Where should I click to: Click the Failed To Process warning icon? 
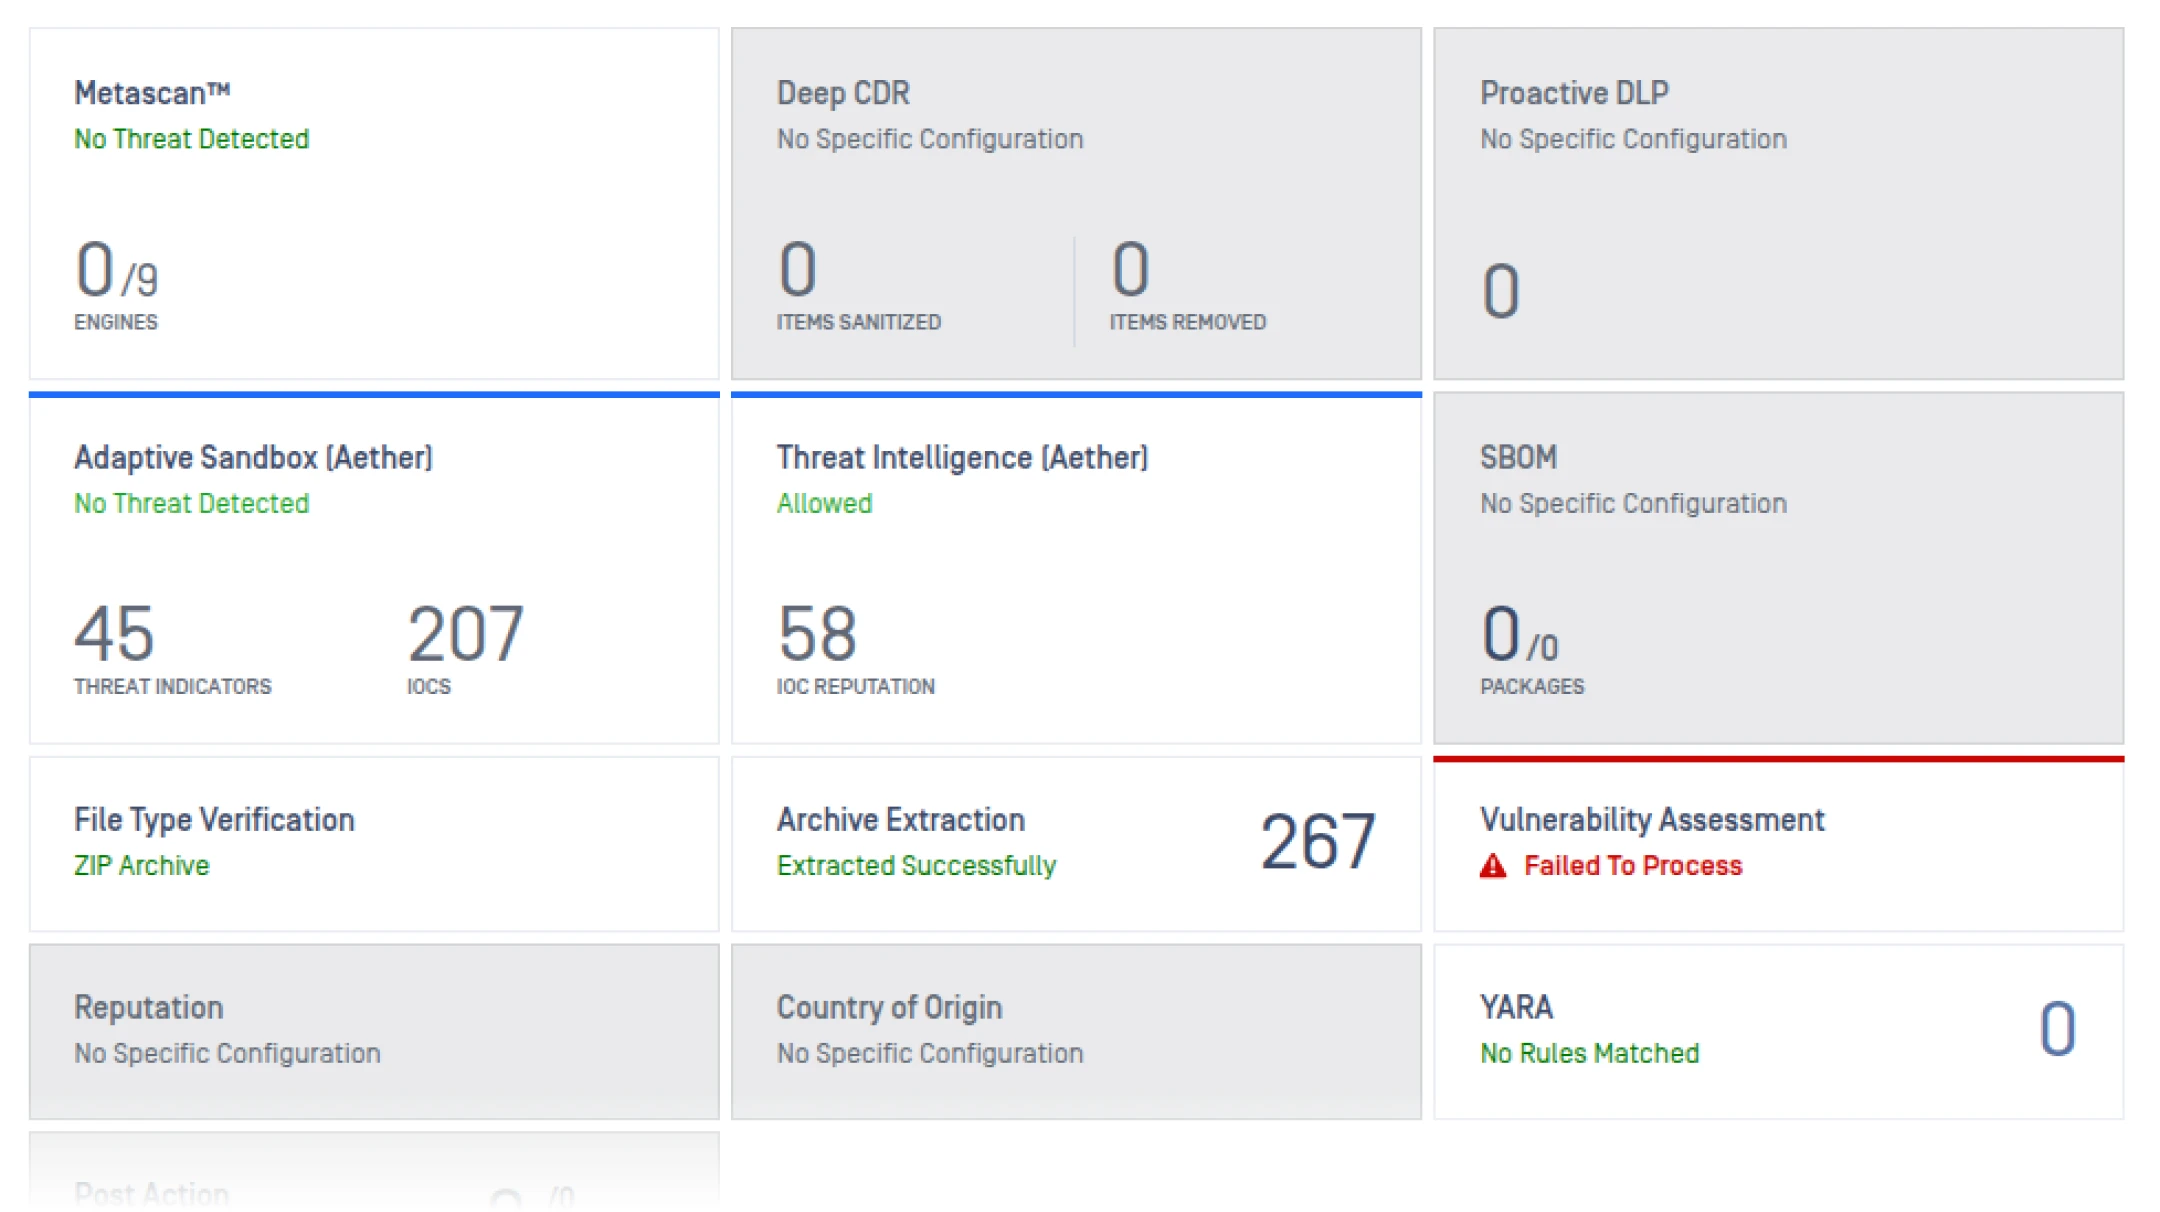1492,866
